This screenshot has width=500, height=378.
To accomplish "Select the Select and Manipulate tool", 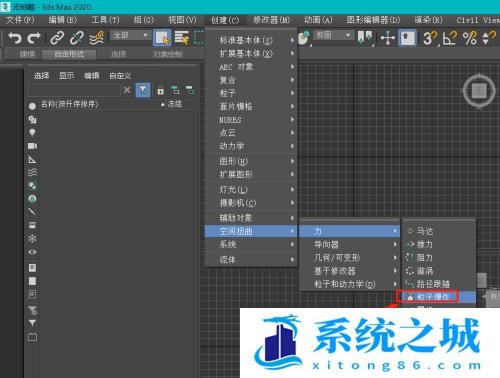I will tap(388, 38).
